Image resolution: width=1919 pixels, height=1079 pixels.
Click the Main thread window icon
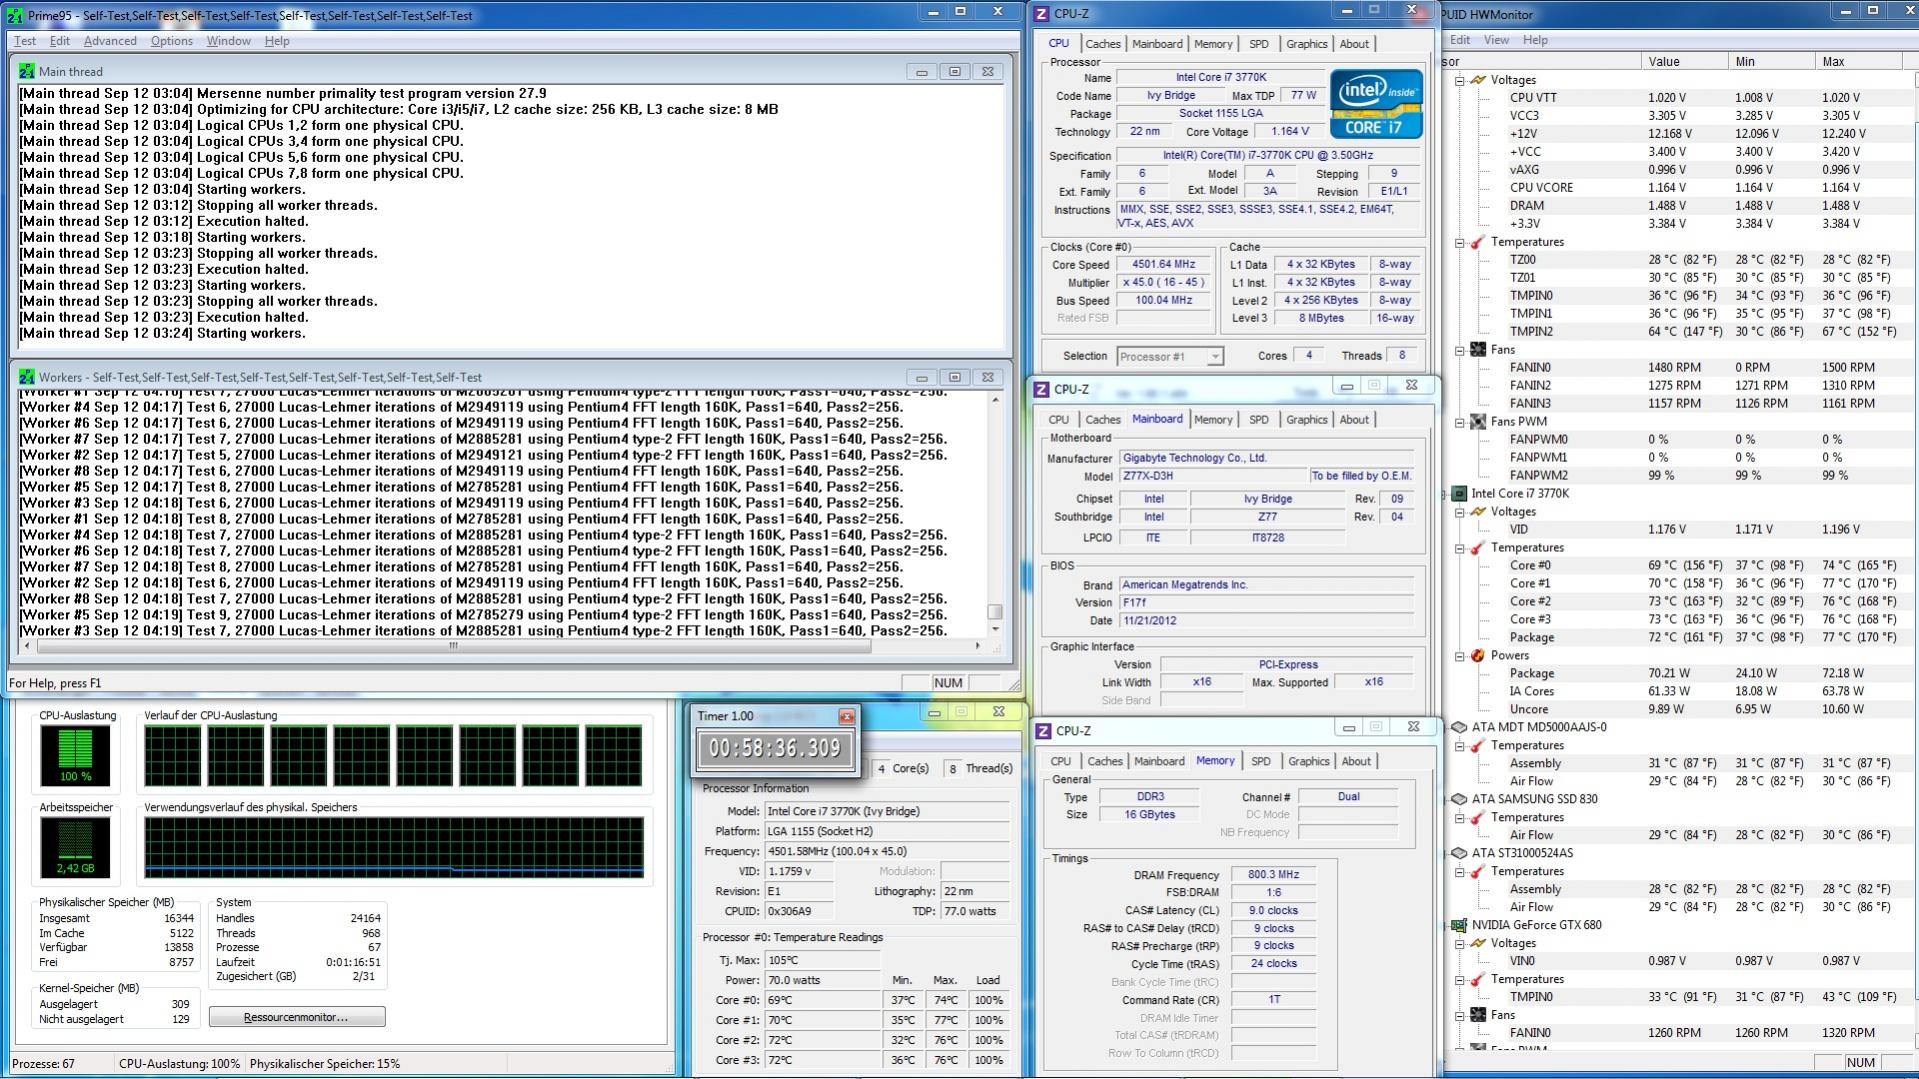click(26, 71)
